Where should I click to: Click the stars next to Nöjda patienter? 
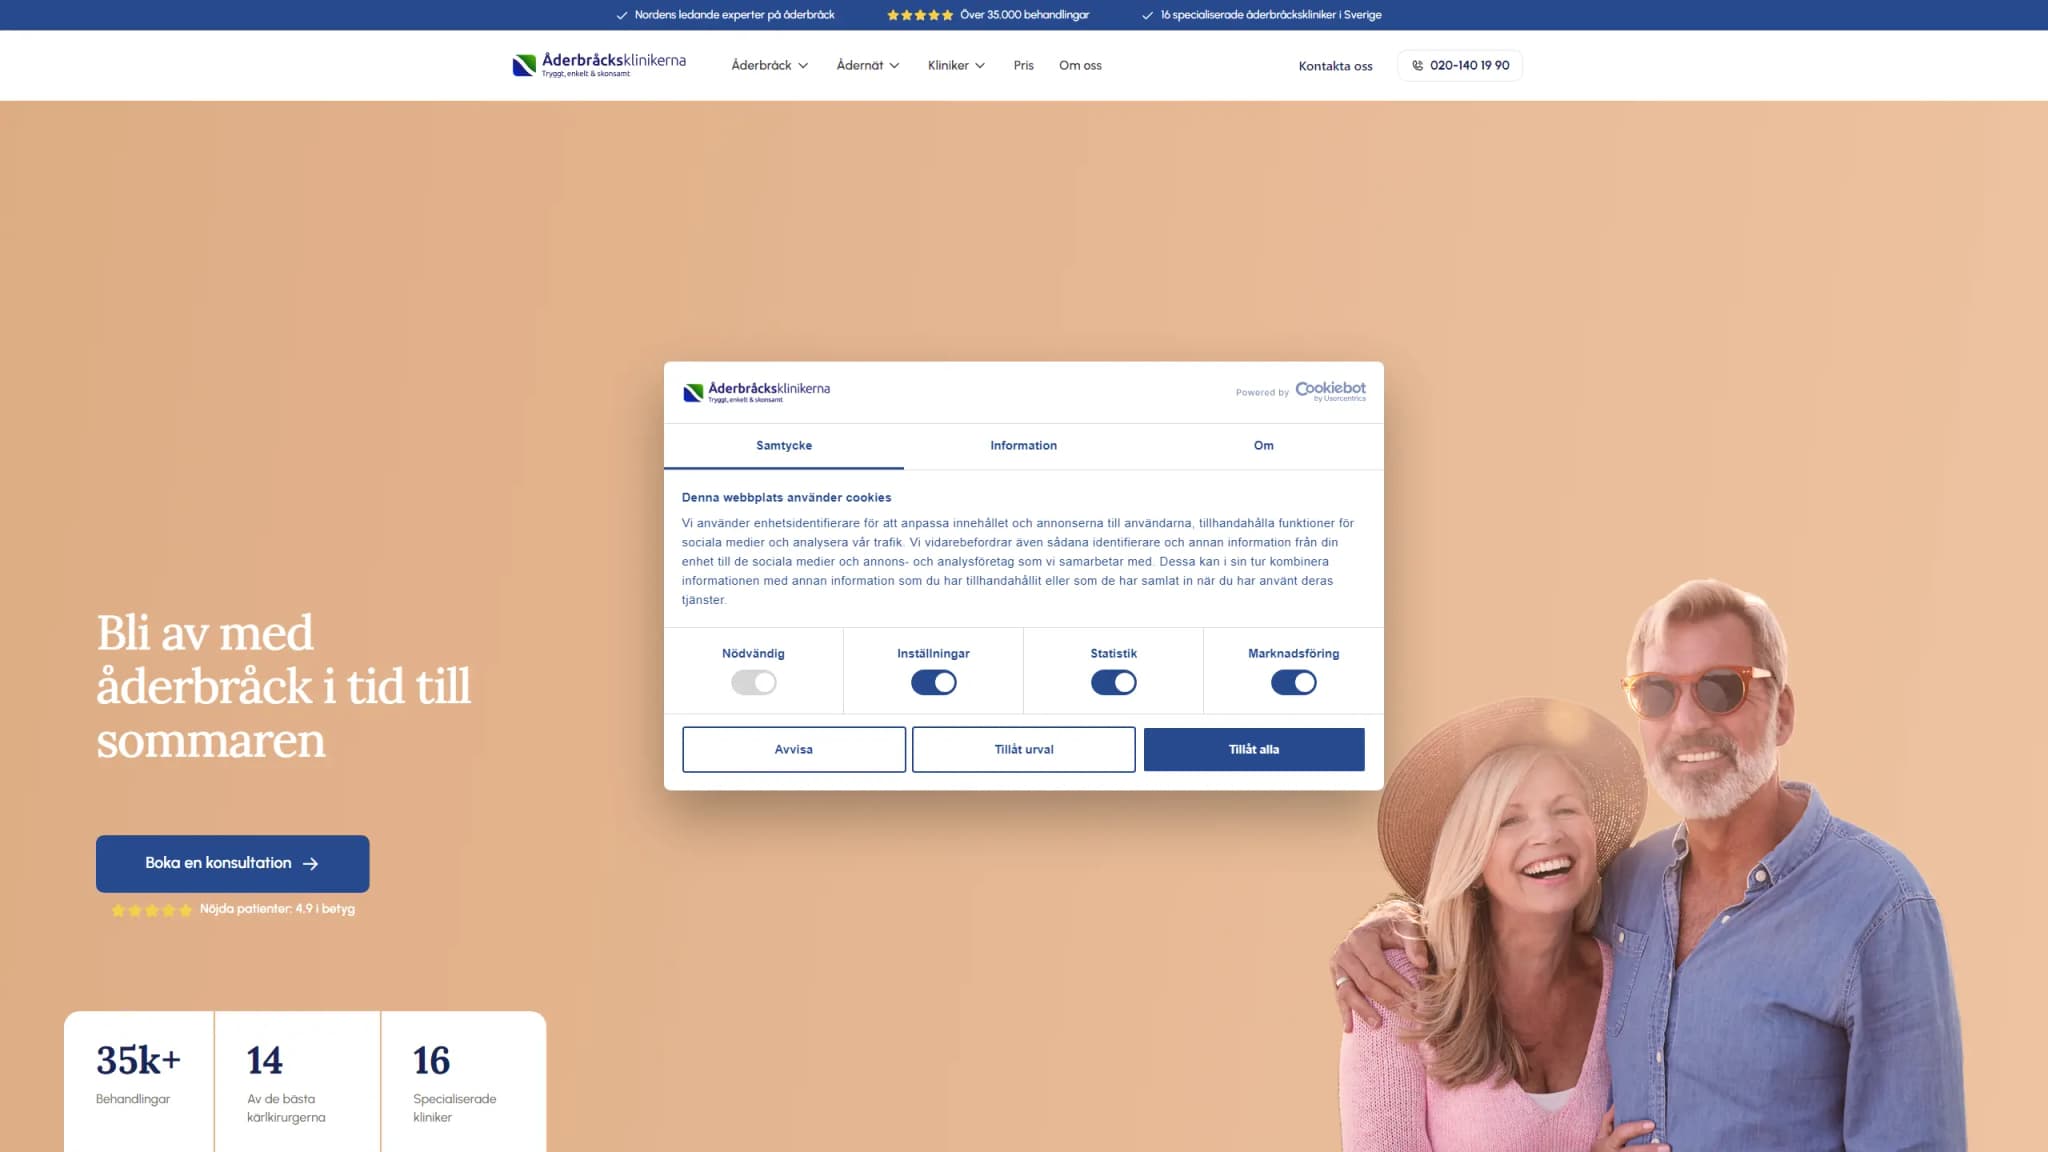click(152, 910)
